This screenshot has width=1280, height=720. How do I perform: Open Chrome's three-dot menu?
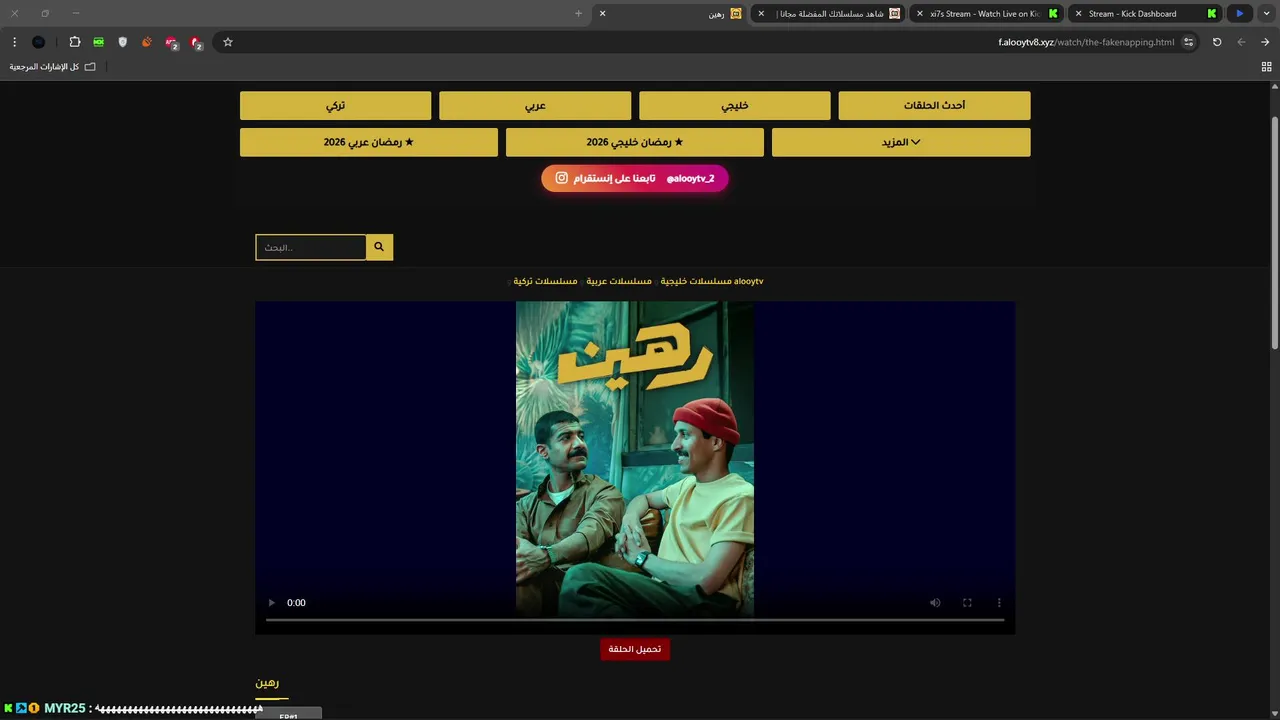click(14, 42)
